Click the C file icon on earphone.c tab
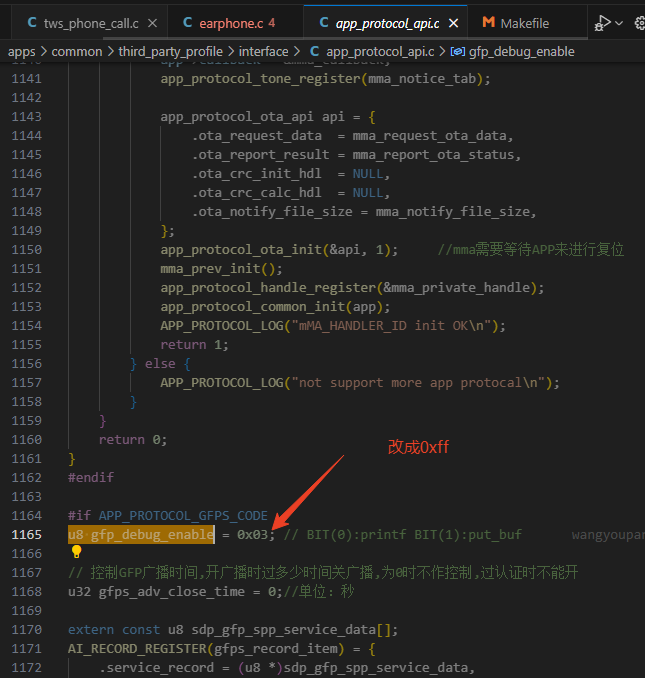 (x=188, y=22)
